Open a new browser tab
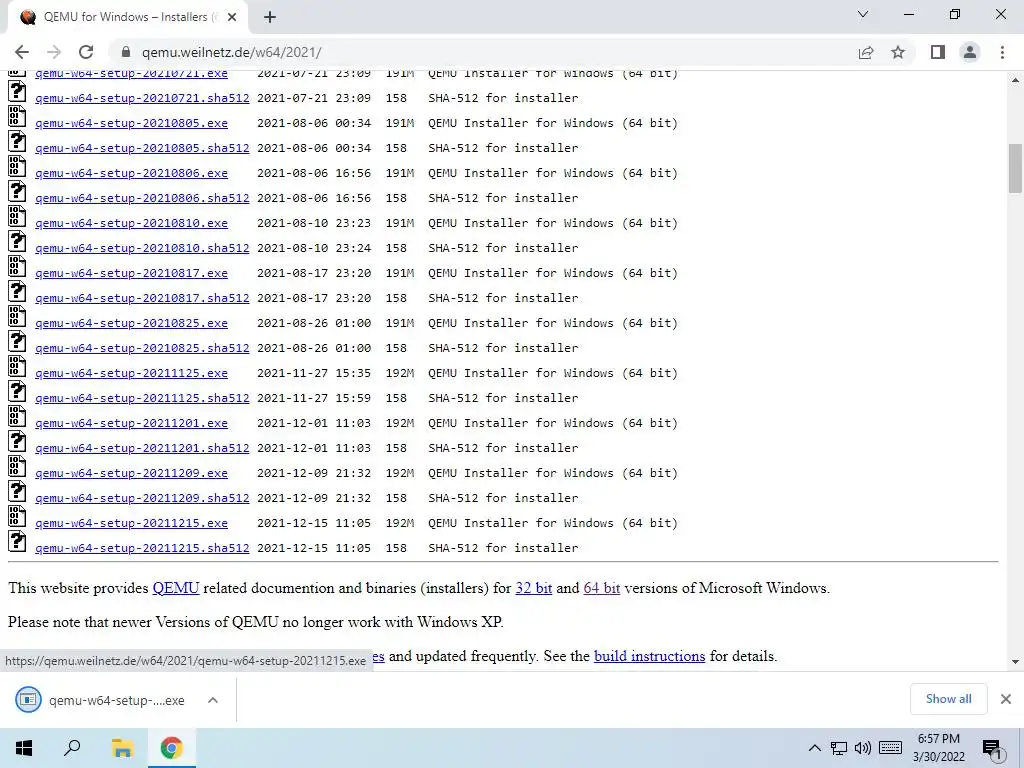This screenshot has height=768, width=1024. (x=270, y=17)
